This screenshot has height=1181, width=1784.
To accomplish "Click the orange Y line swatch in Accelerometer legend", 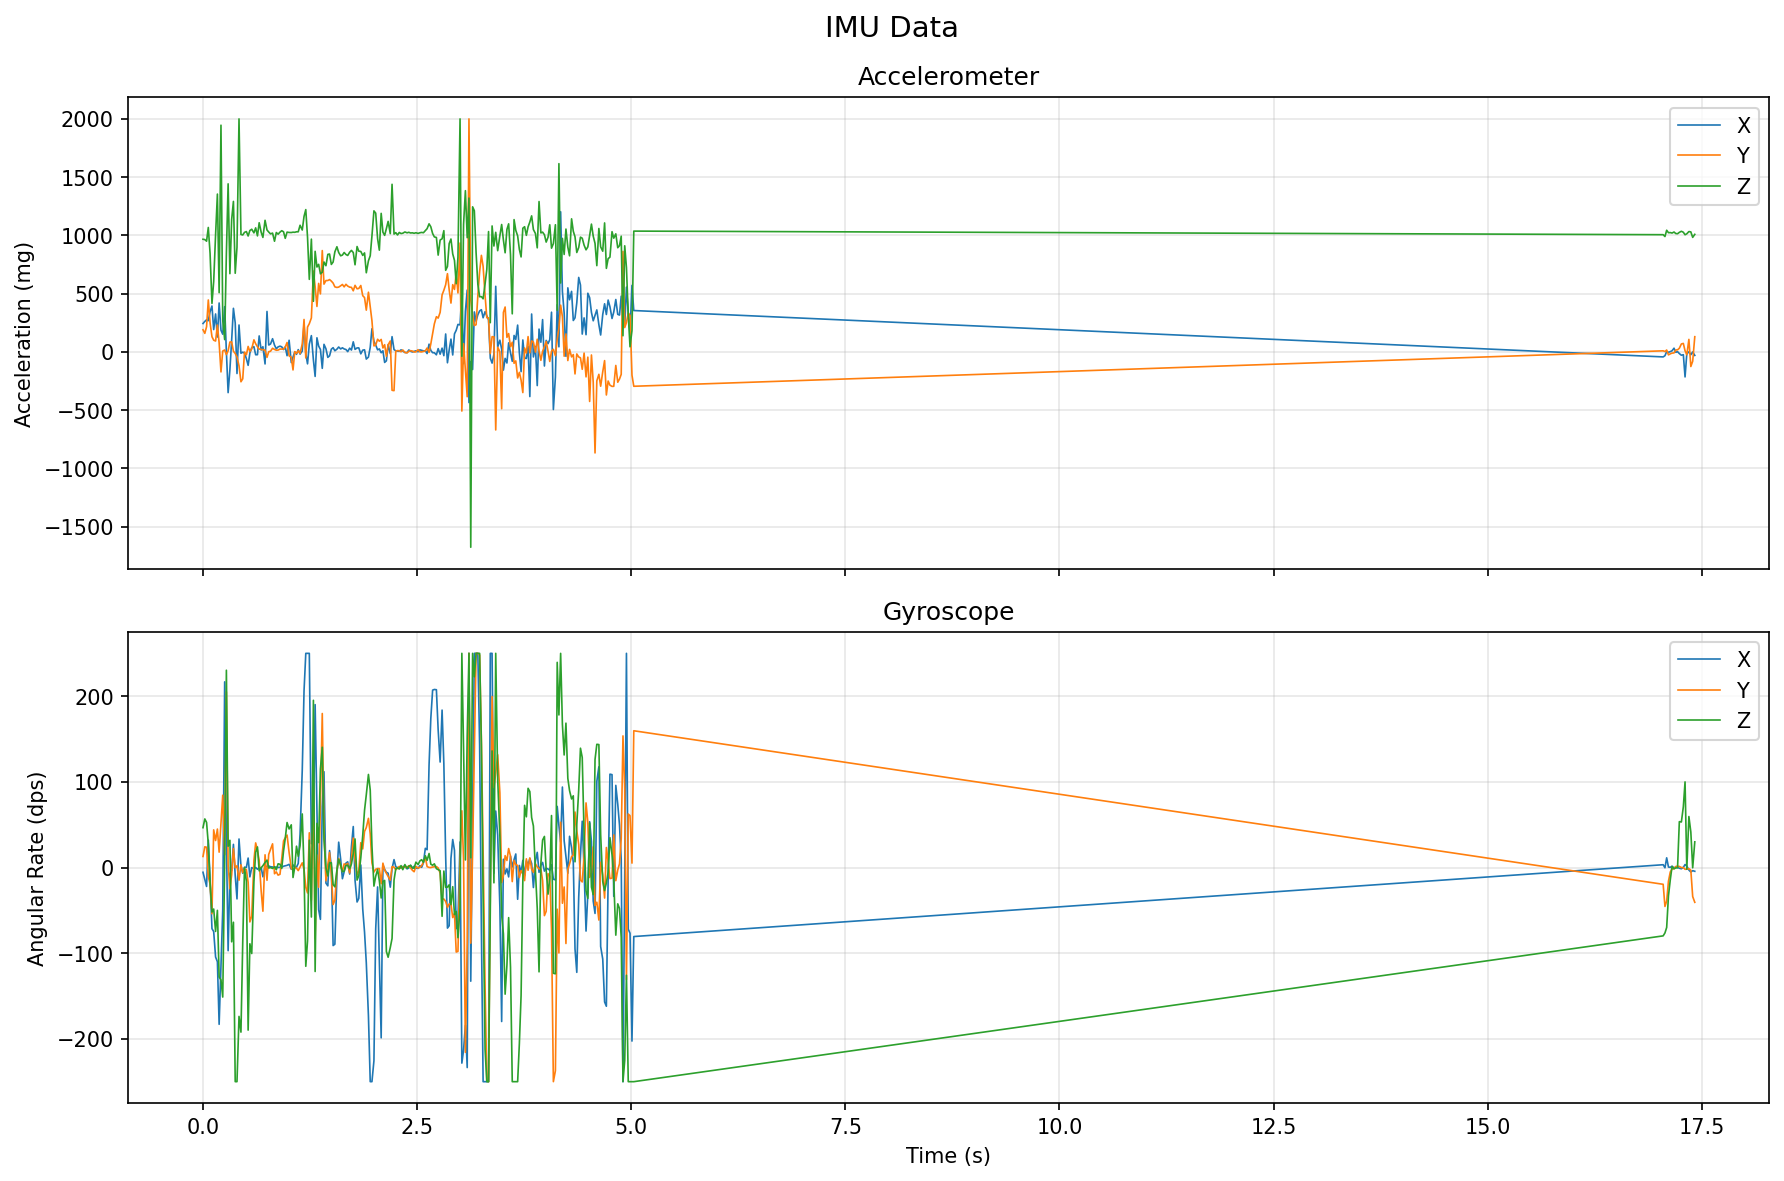I will click(1700, 155).
